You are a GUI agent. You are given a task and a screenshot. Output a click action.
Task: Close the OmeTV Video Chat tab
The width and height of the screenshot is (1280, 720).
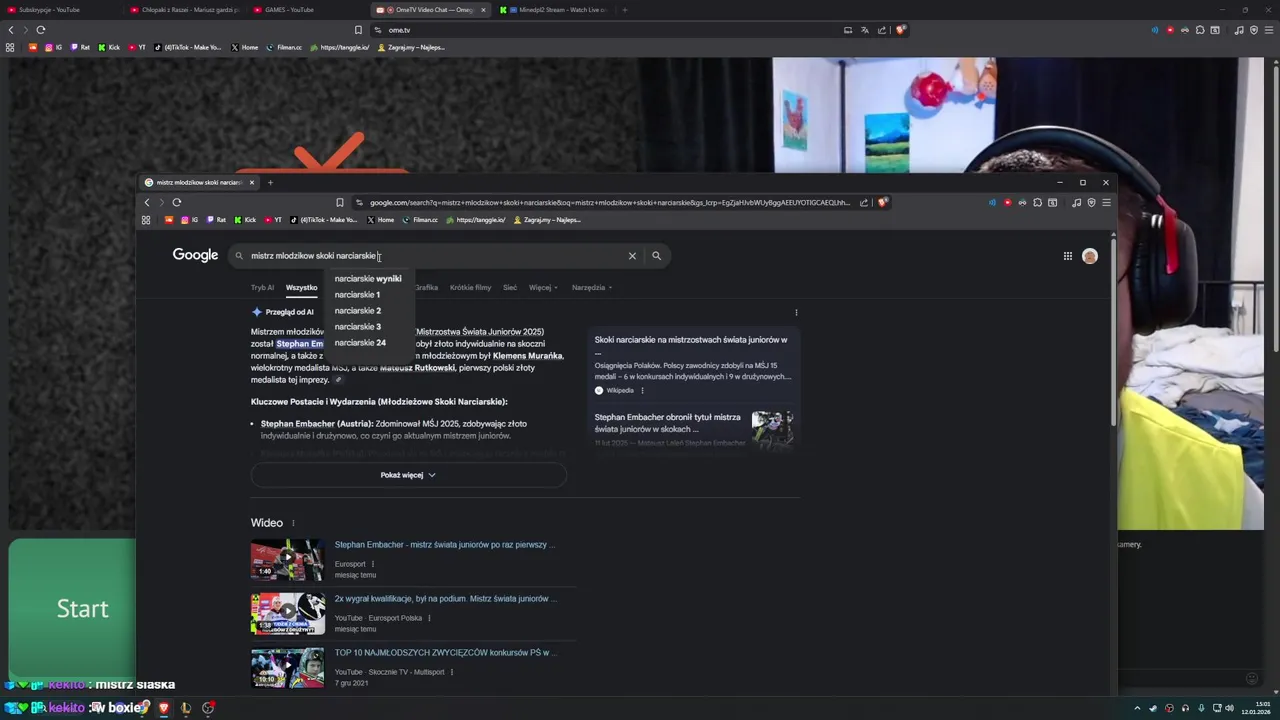(x=483, y=10)
